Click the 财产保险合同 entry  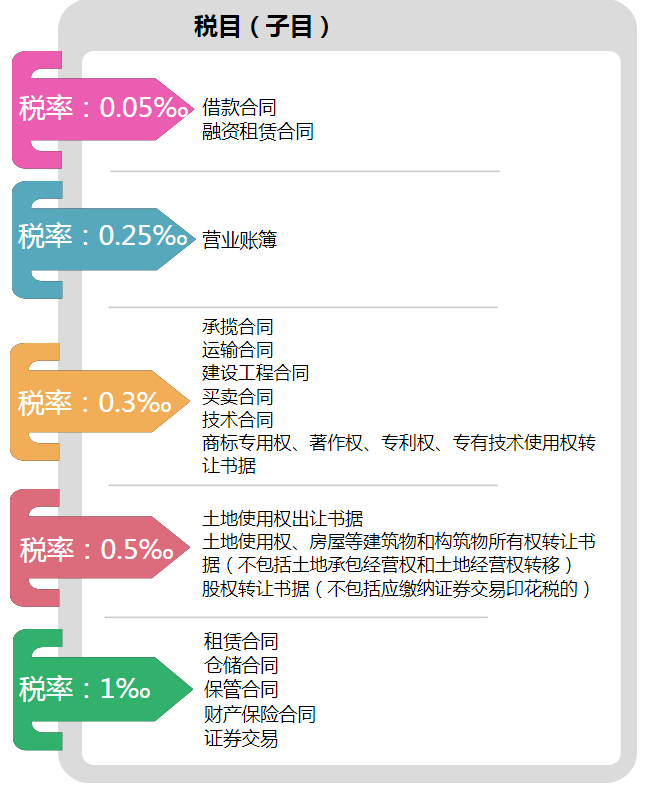pyautogui.click(x=259, y=714)
